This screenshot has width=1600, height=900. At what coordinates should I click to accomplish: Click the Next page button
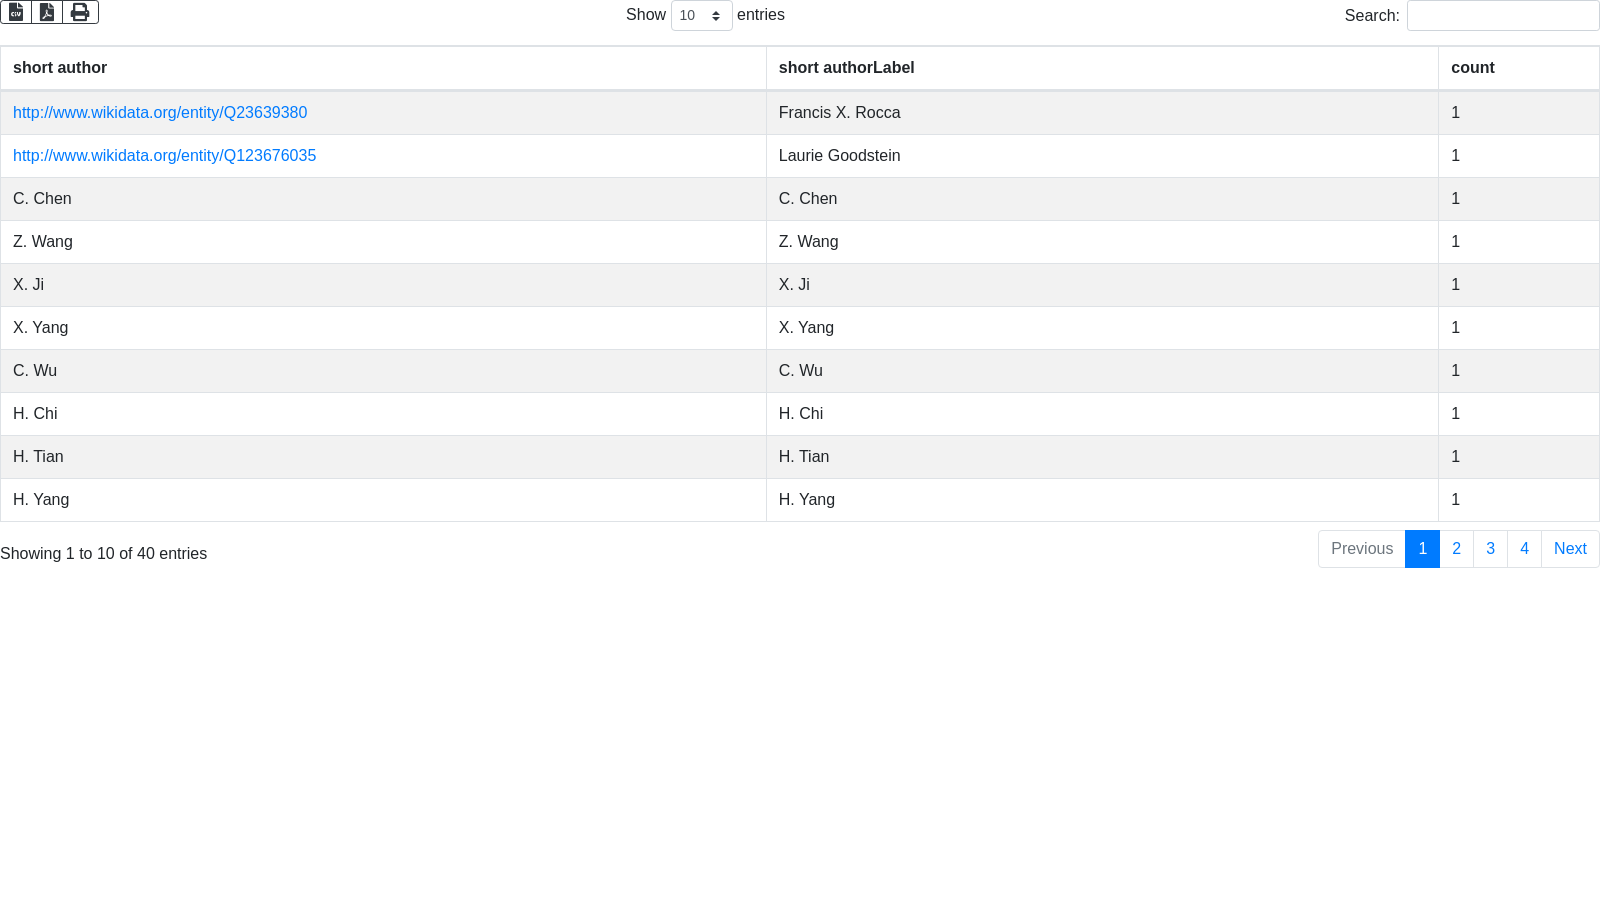(1569, 549)
